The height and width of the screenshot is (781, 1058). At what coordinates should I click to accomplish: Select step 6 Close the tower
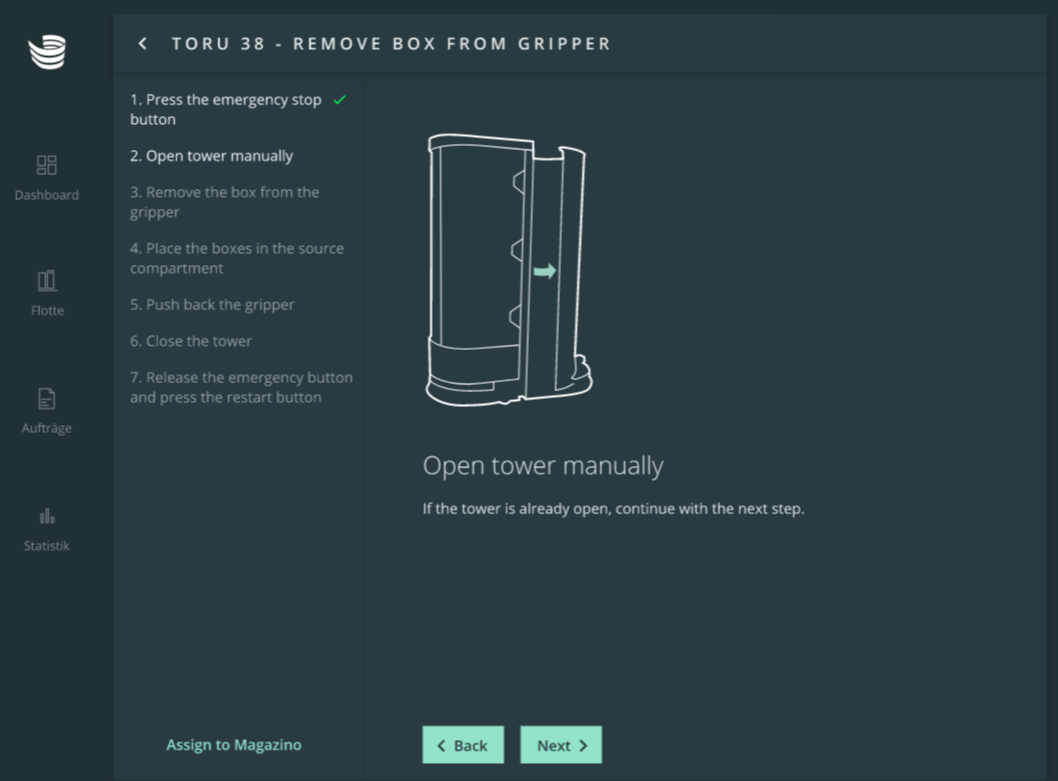191,341
